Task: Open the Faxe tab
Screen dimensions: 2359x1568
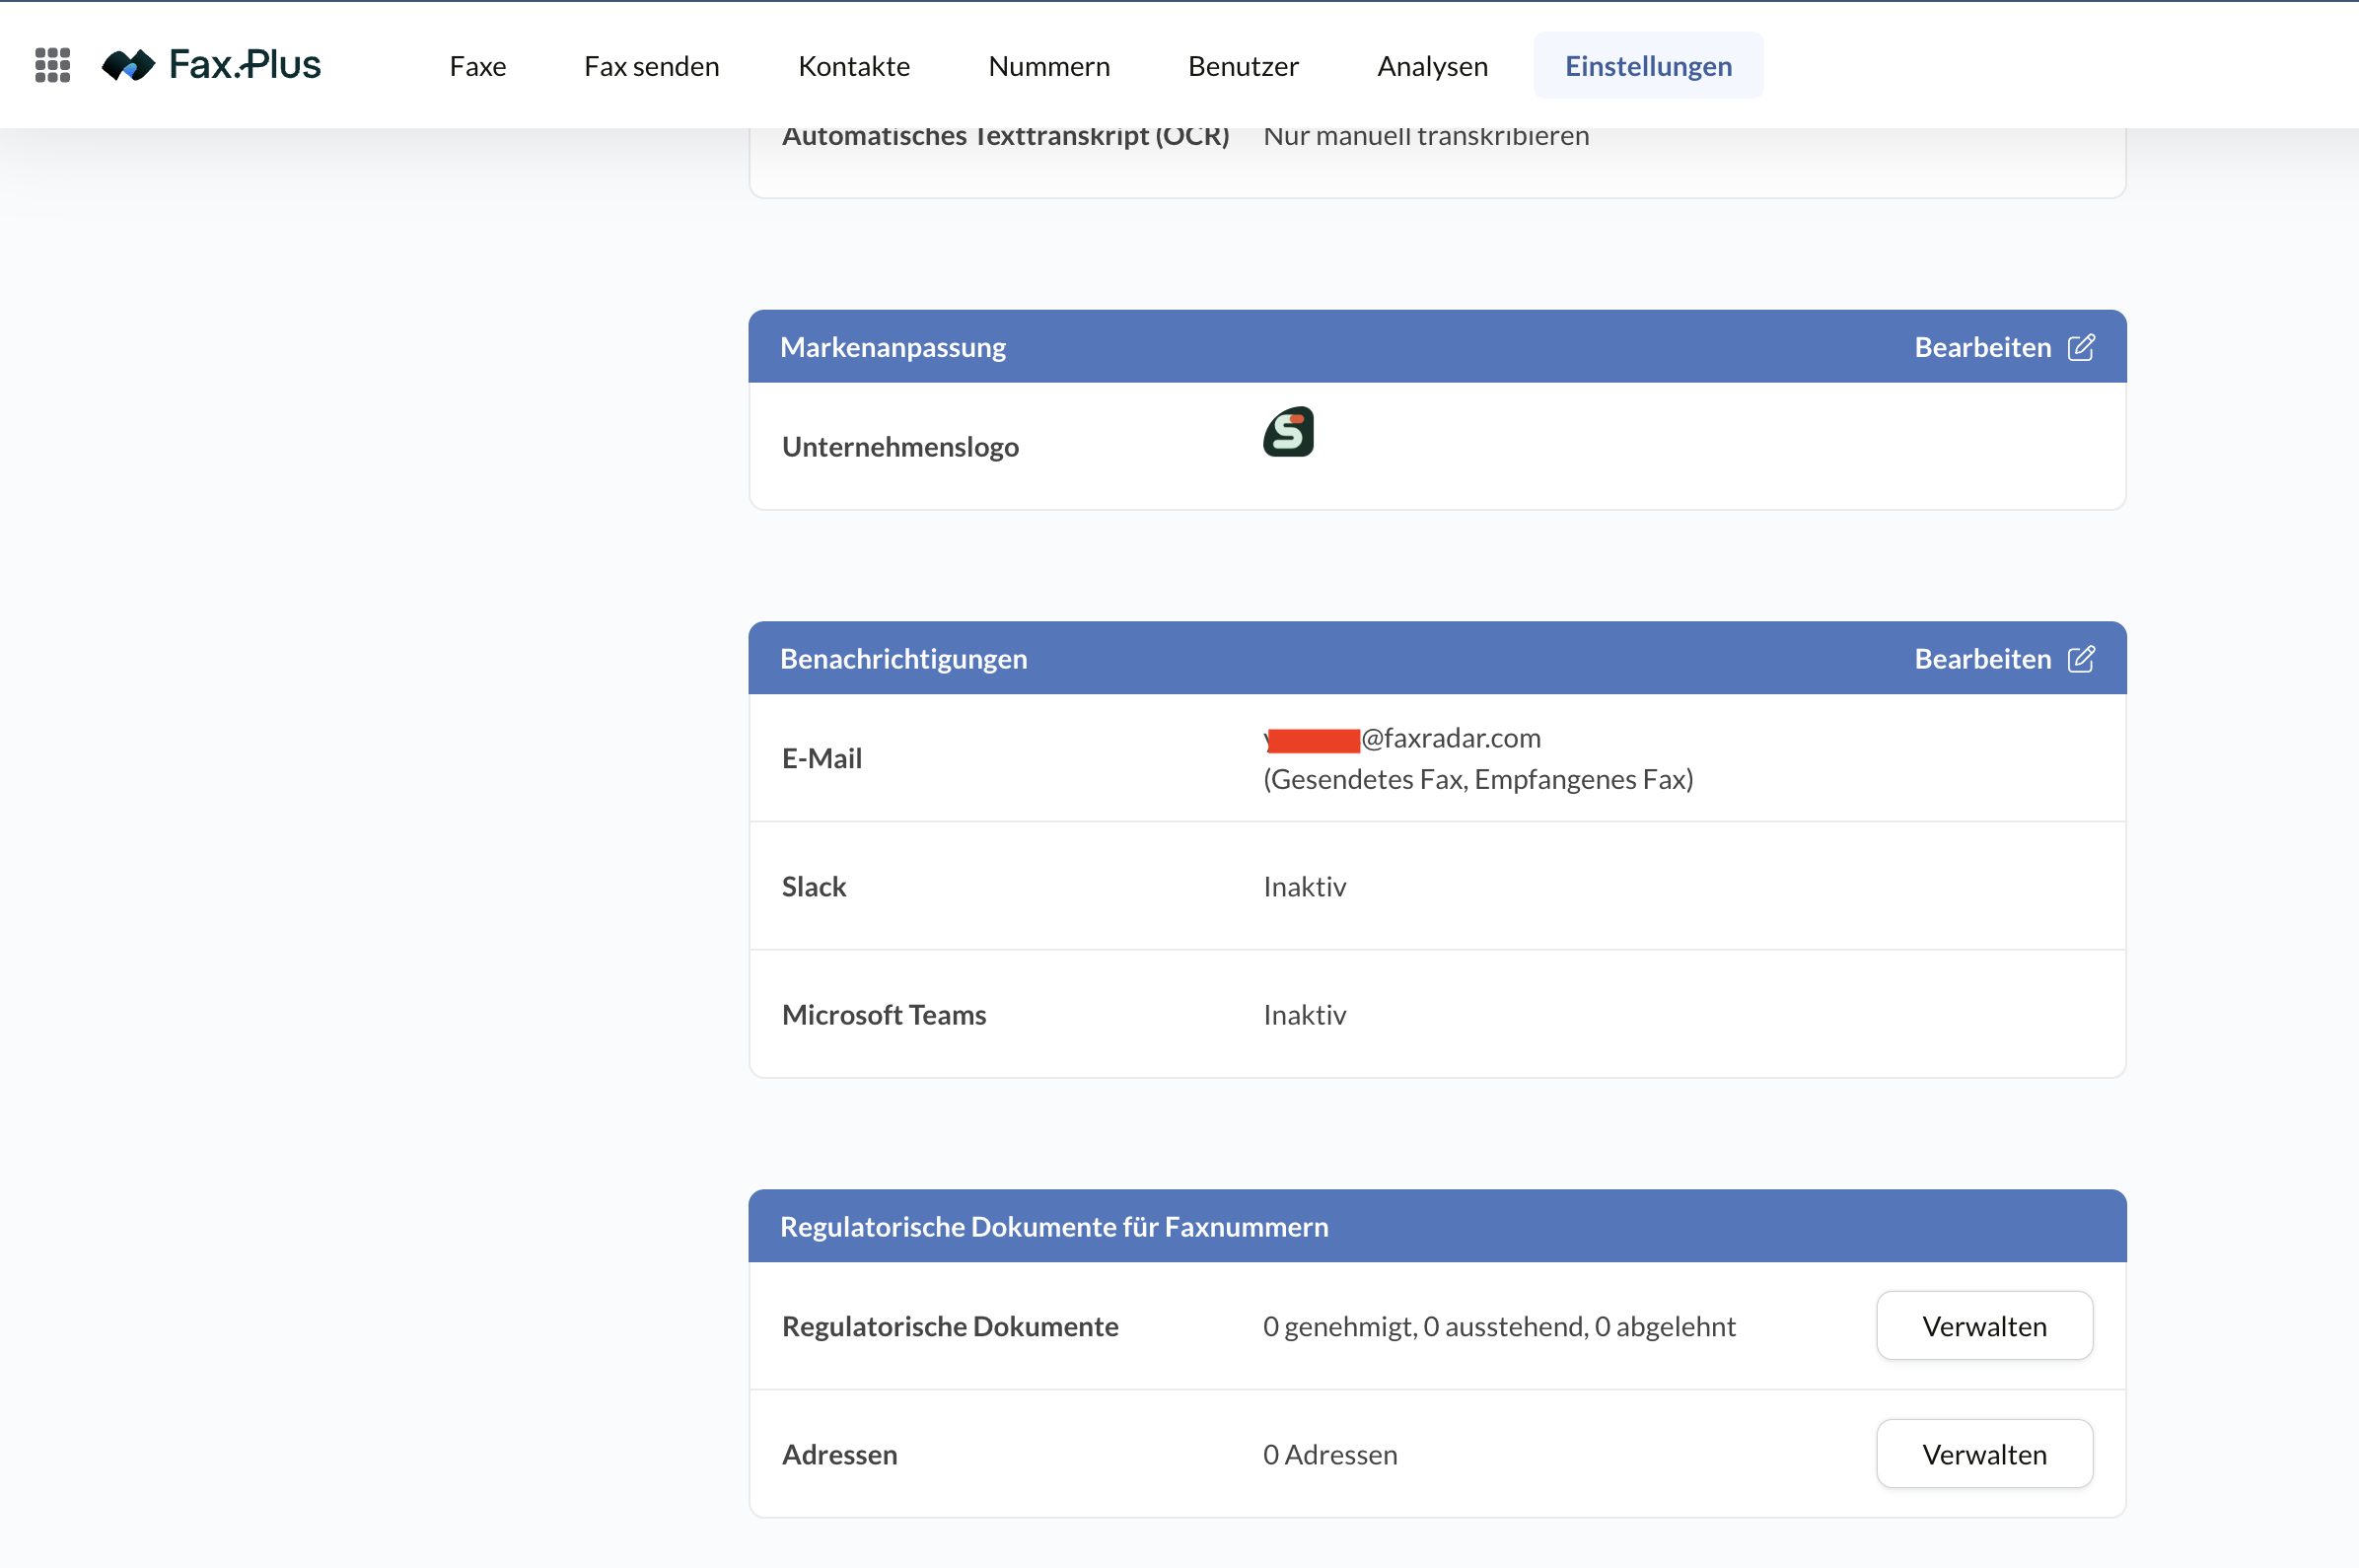Action: pos(478,66)
